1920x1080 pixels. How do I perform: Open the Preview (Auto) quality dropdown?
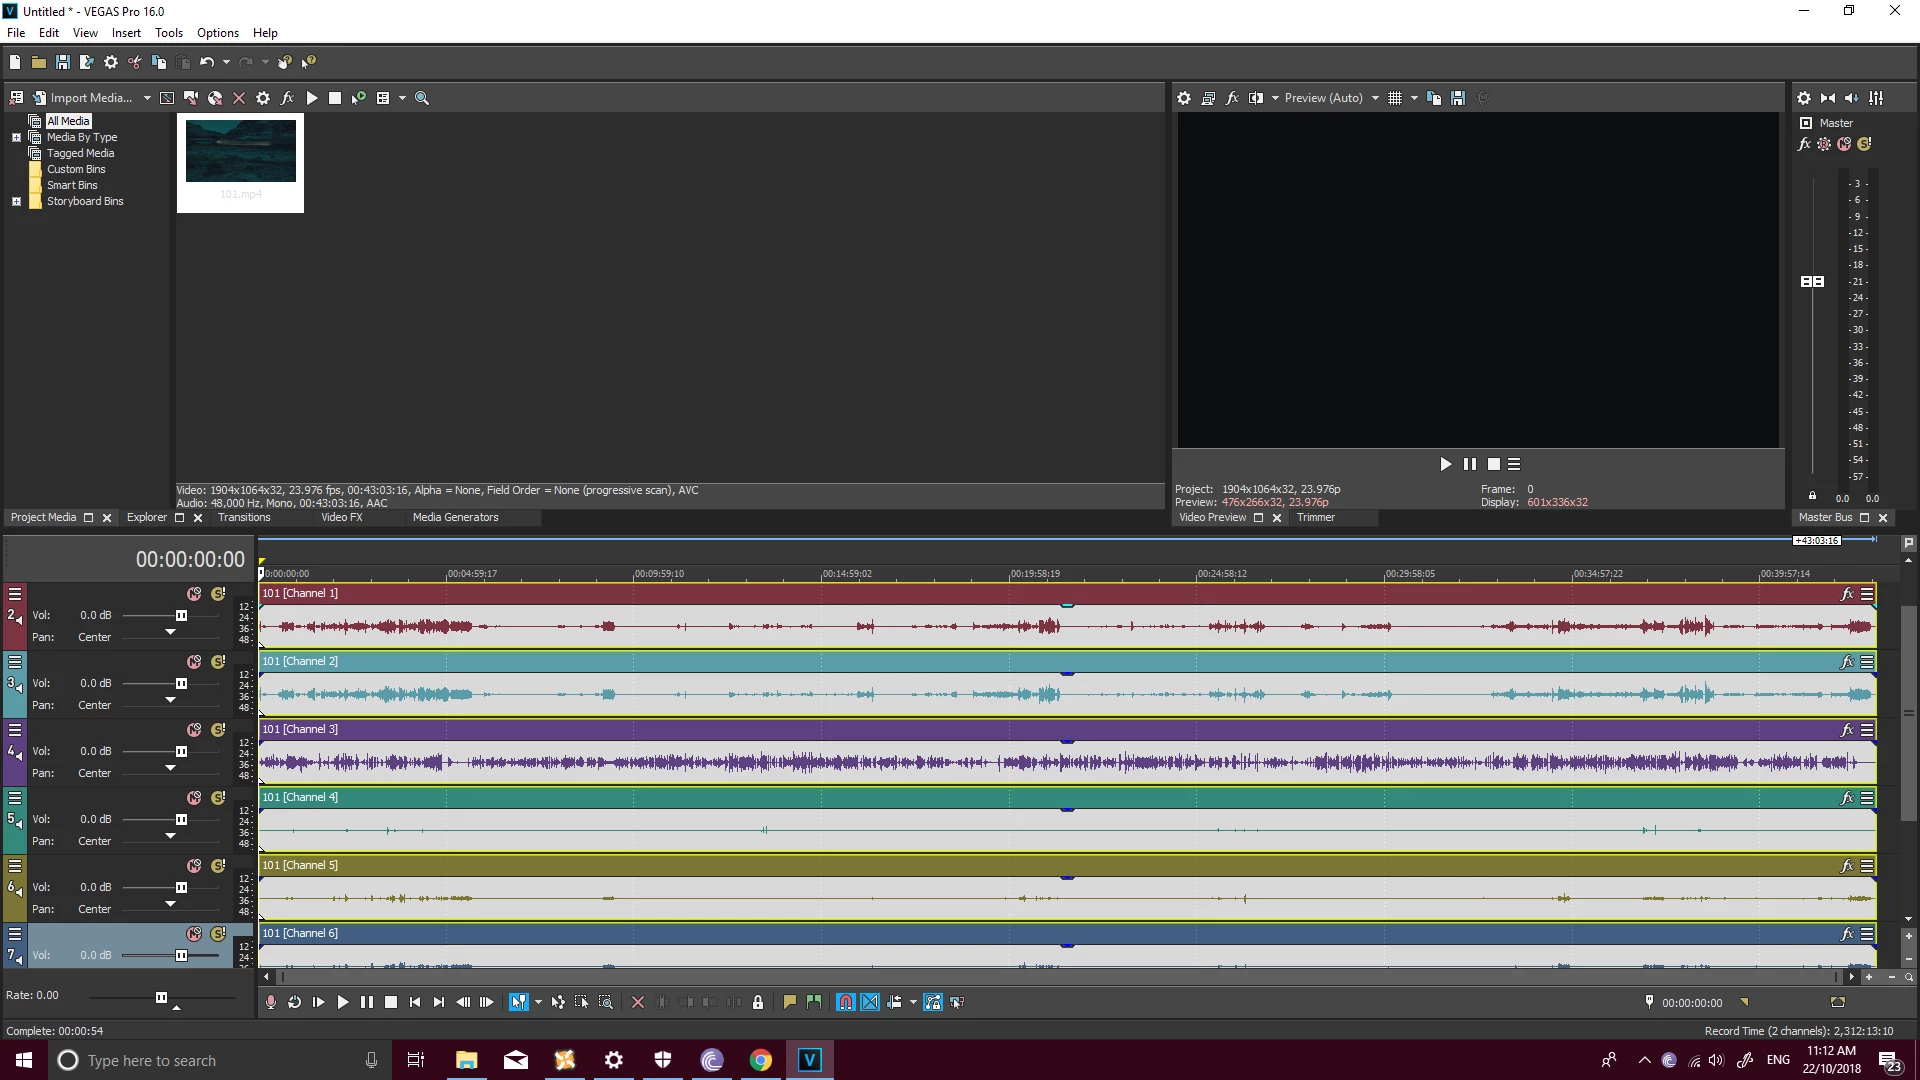coord(1375,98)
